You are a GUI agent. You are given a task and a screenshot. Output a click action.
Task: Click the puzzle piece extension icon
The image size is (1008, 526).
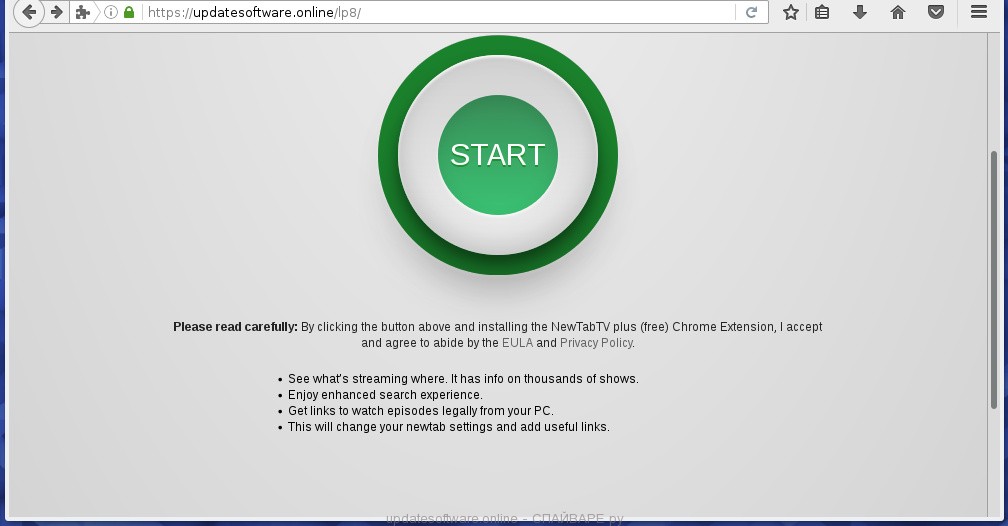83,13
